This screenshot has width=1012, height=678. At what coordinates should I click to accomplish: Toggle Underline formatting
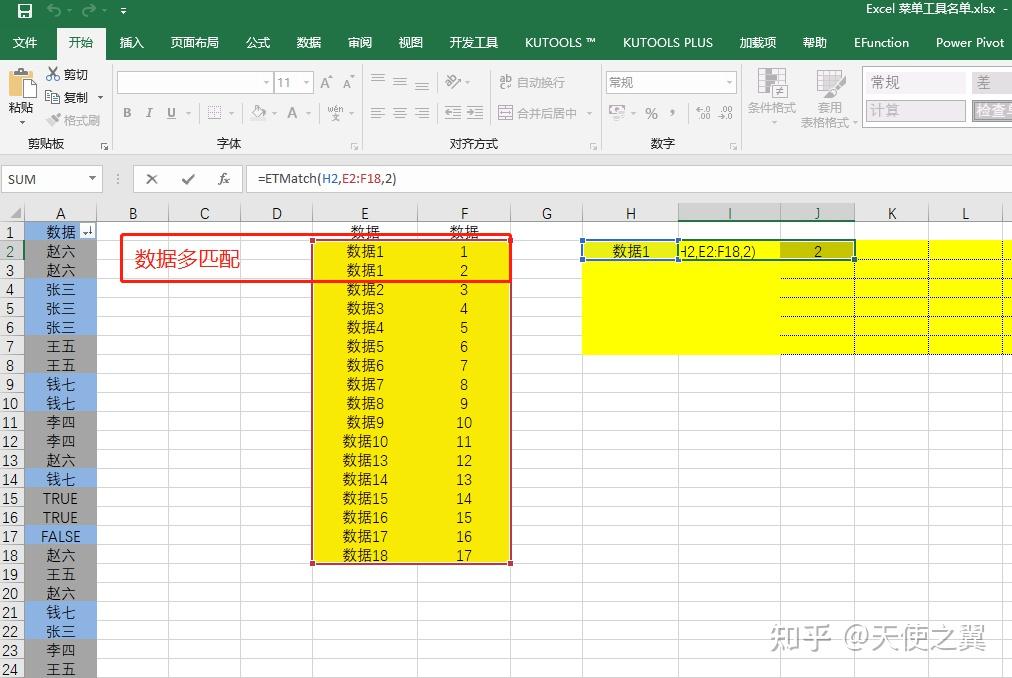[171, 113]
